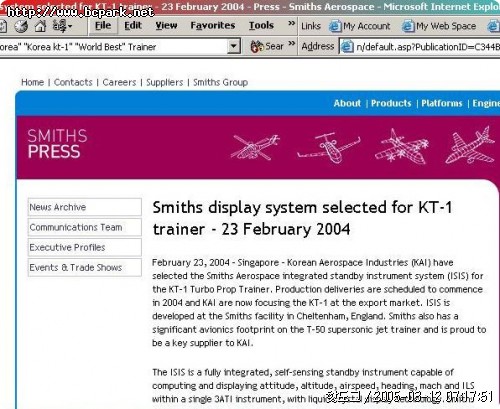Open the Home link on page
The height and width of the screenshot is (409, 500).
click(x=32, y=82)
